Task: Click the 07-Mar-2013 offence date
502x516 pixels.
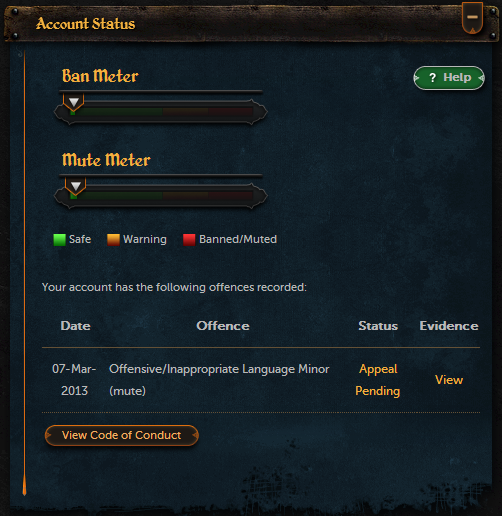Action: tap(74, 380)
